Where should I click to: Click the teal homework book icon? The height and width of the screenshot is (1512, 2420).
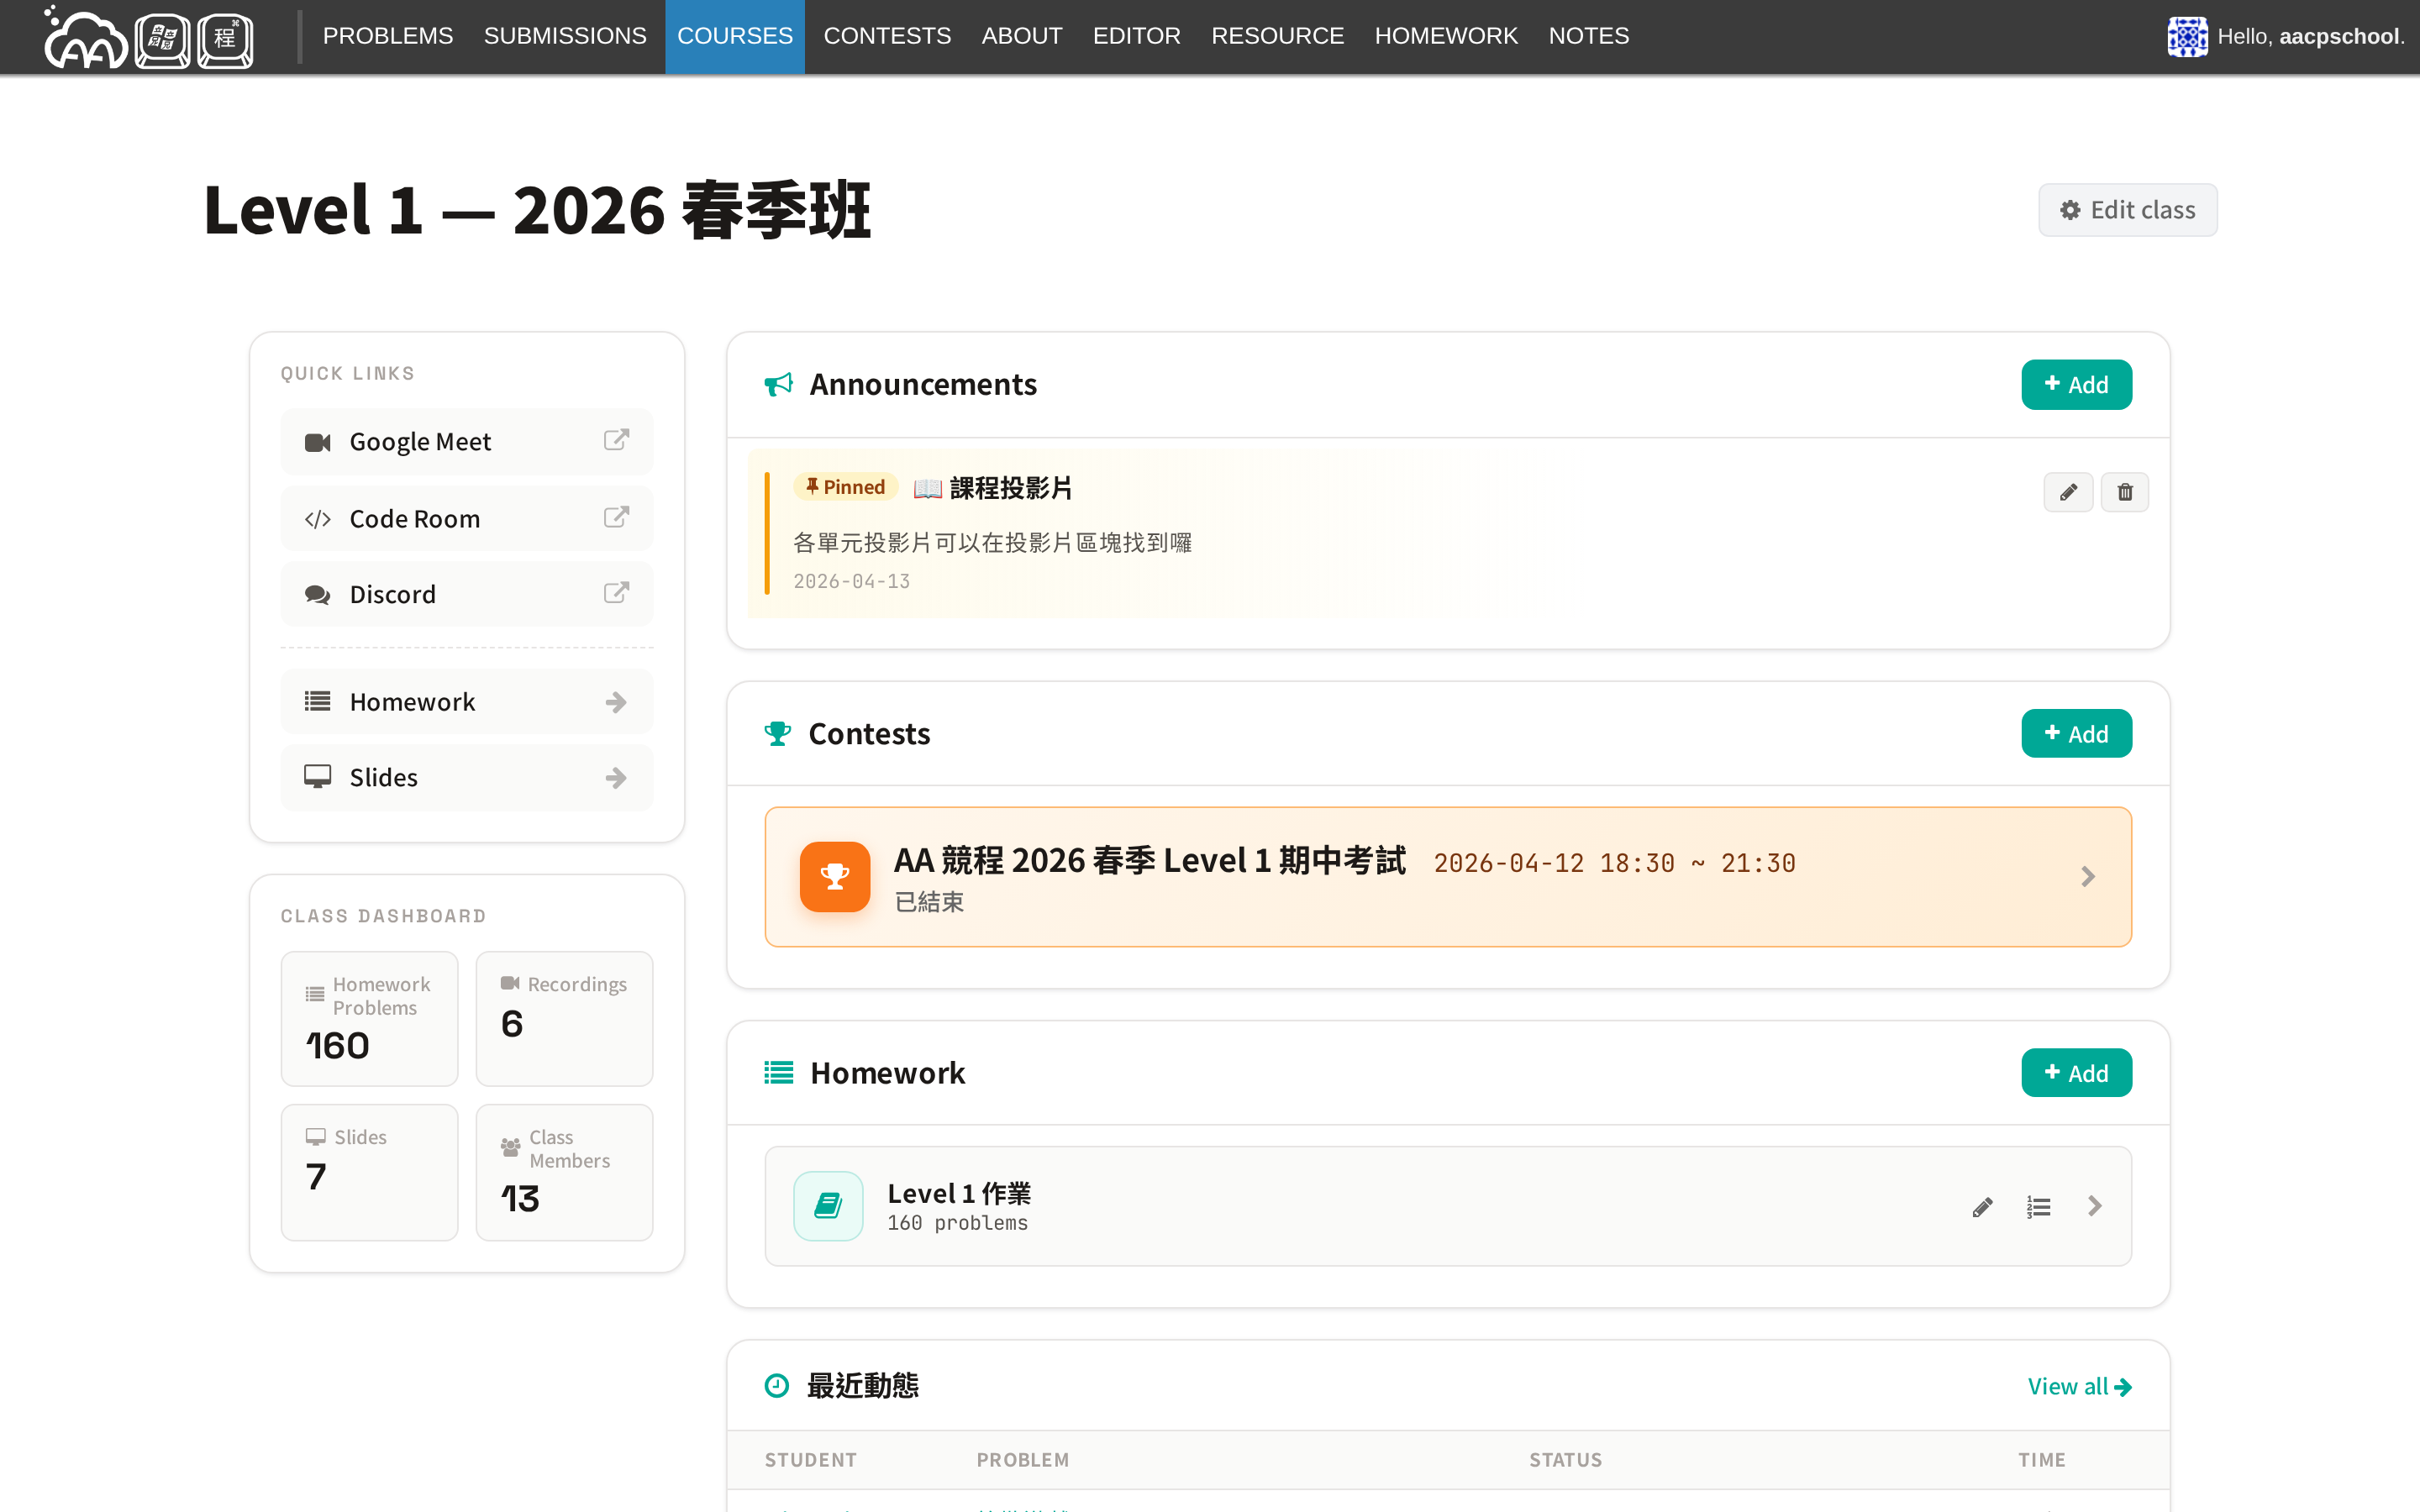pyautogui.click(x=828, y=1206)
